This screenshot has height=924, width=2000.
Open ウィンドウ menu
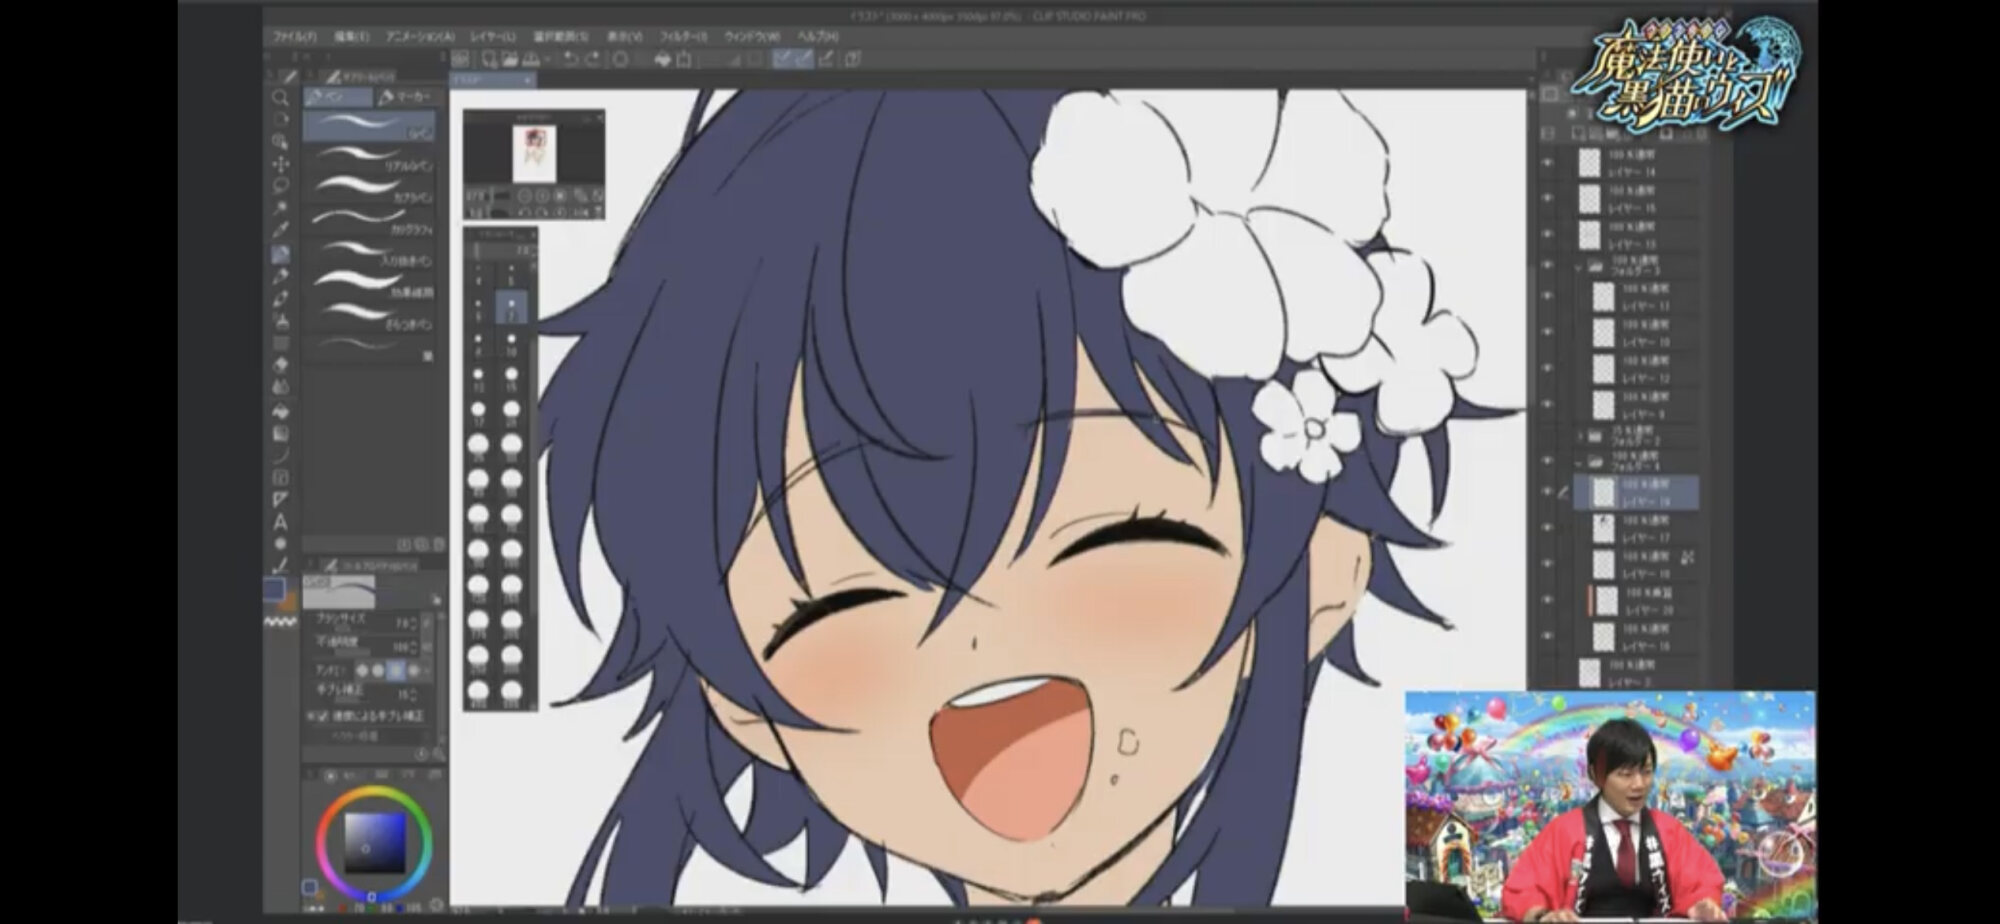click(752, 36)
